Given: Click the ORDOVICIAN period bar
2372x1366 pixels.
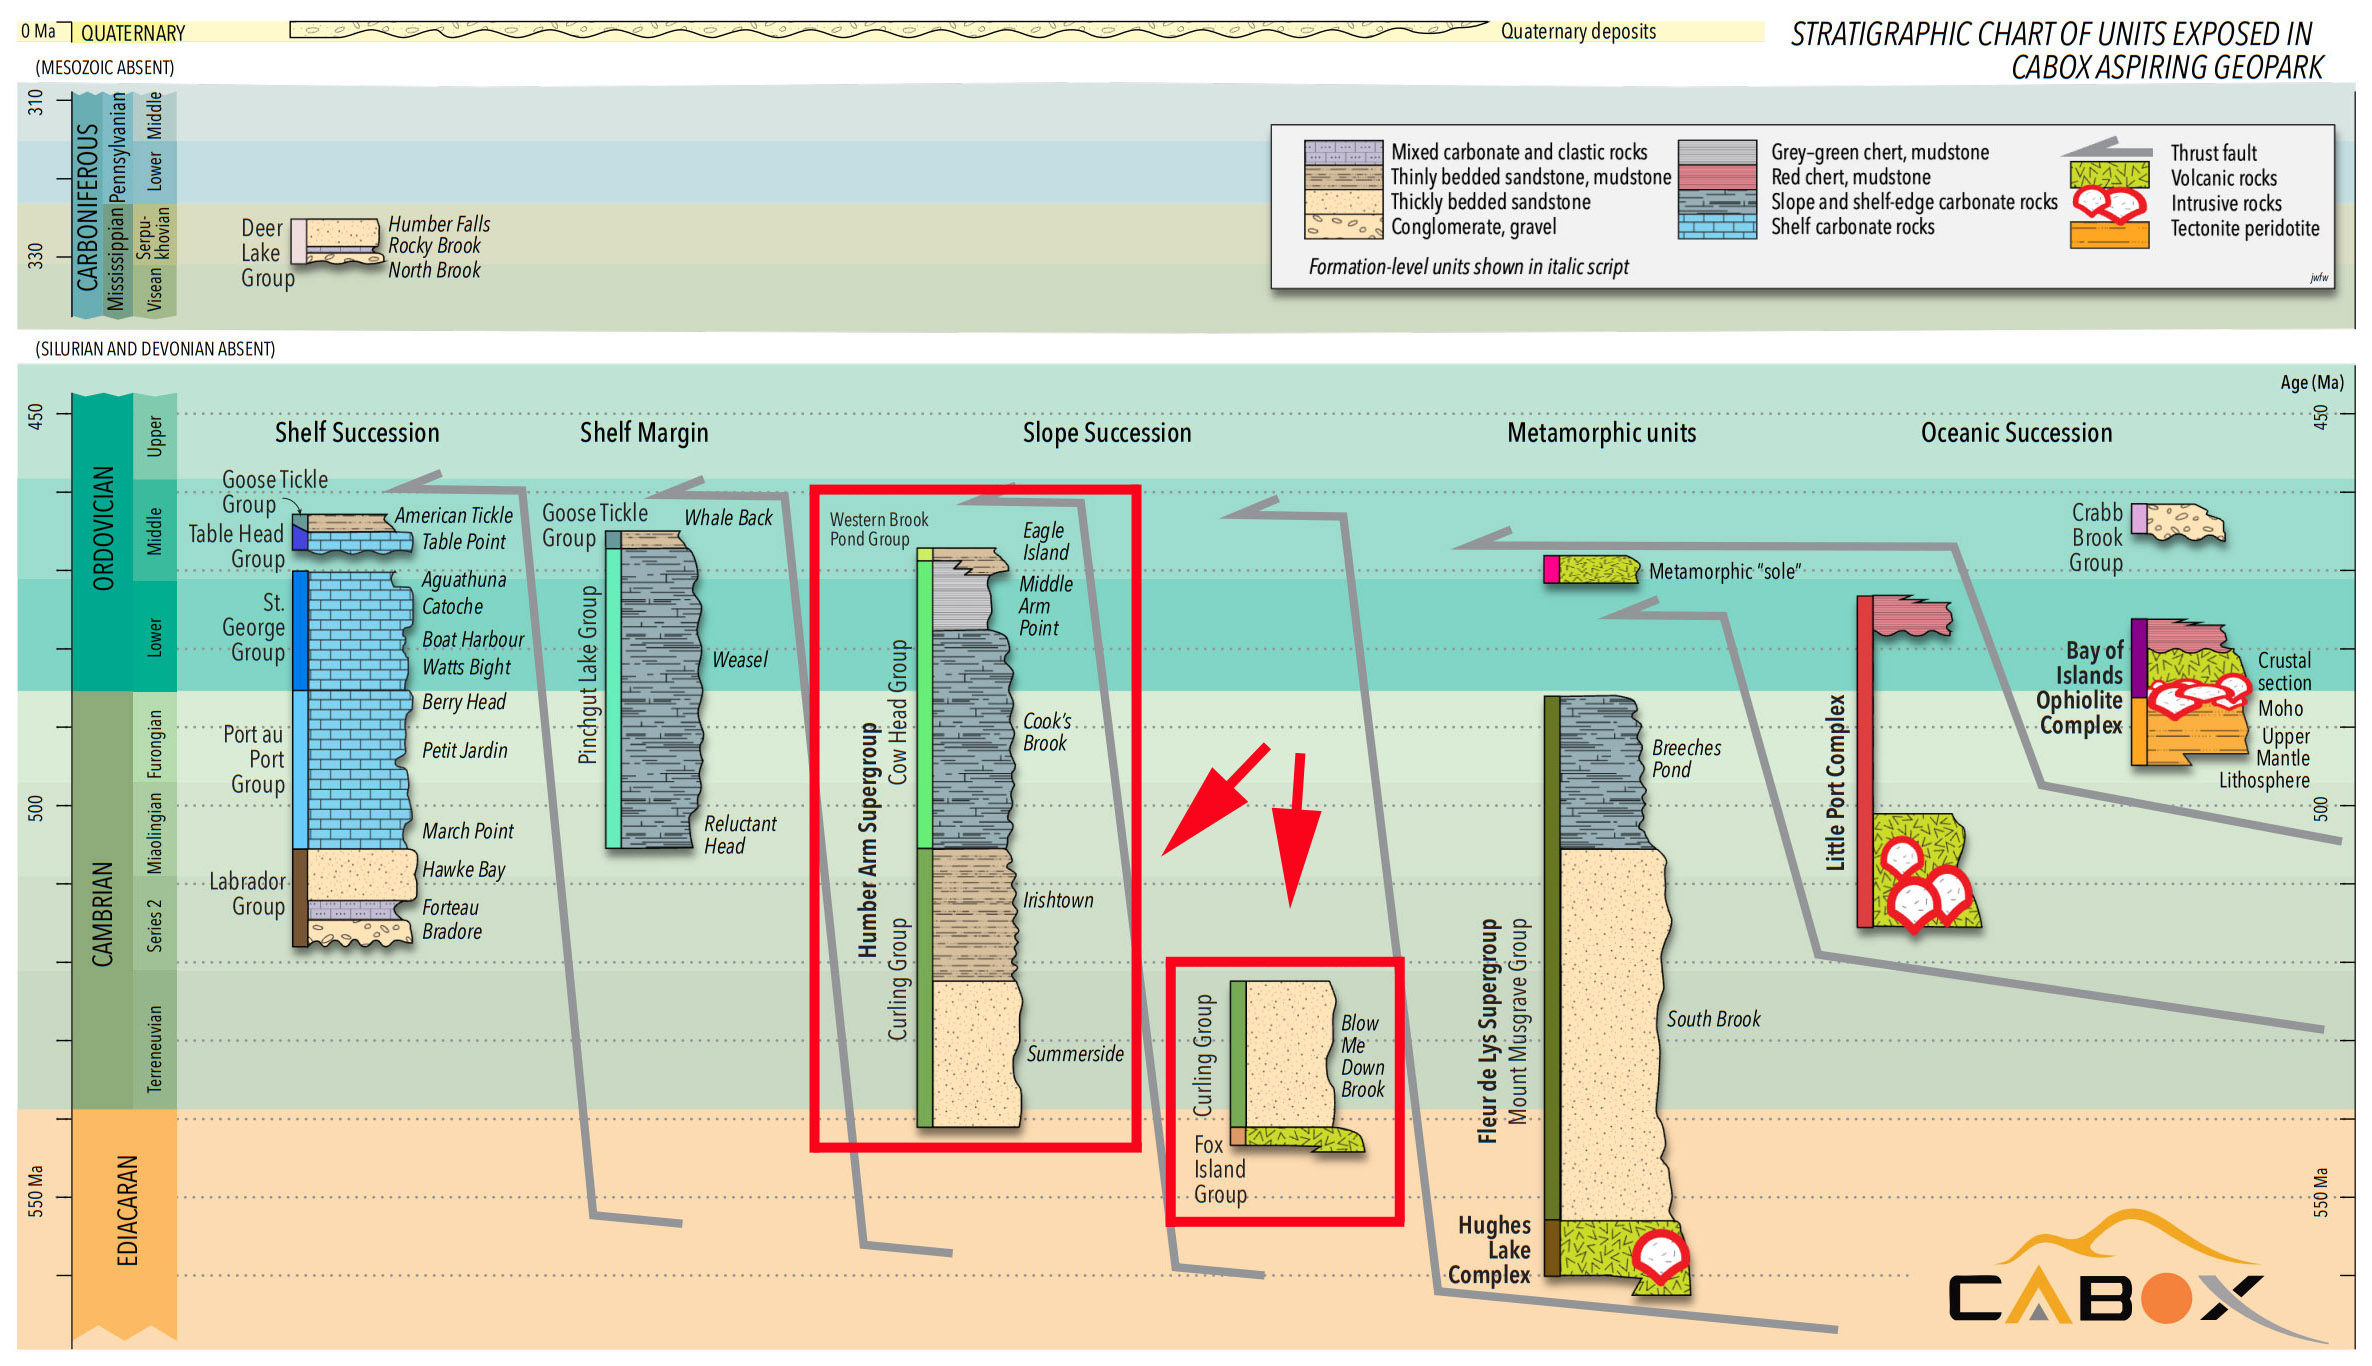Looking at the screenshot, I should click(x=102, y=530).
